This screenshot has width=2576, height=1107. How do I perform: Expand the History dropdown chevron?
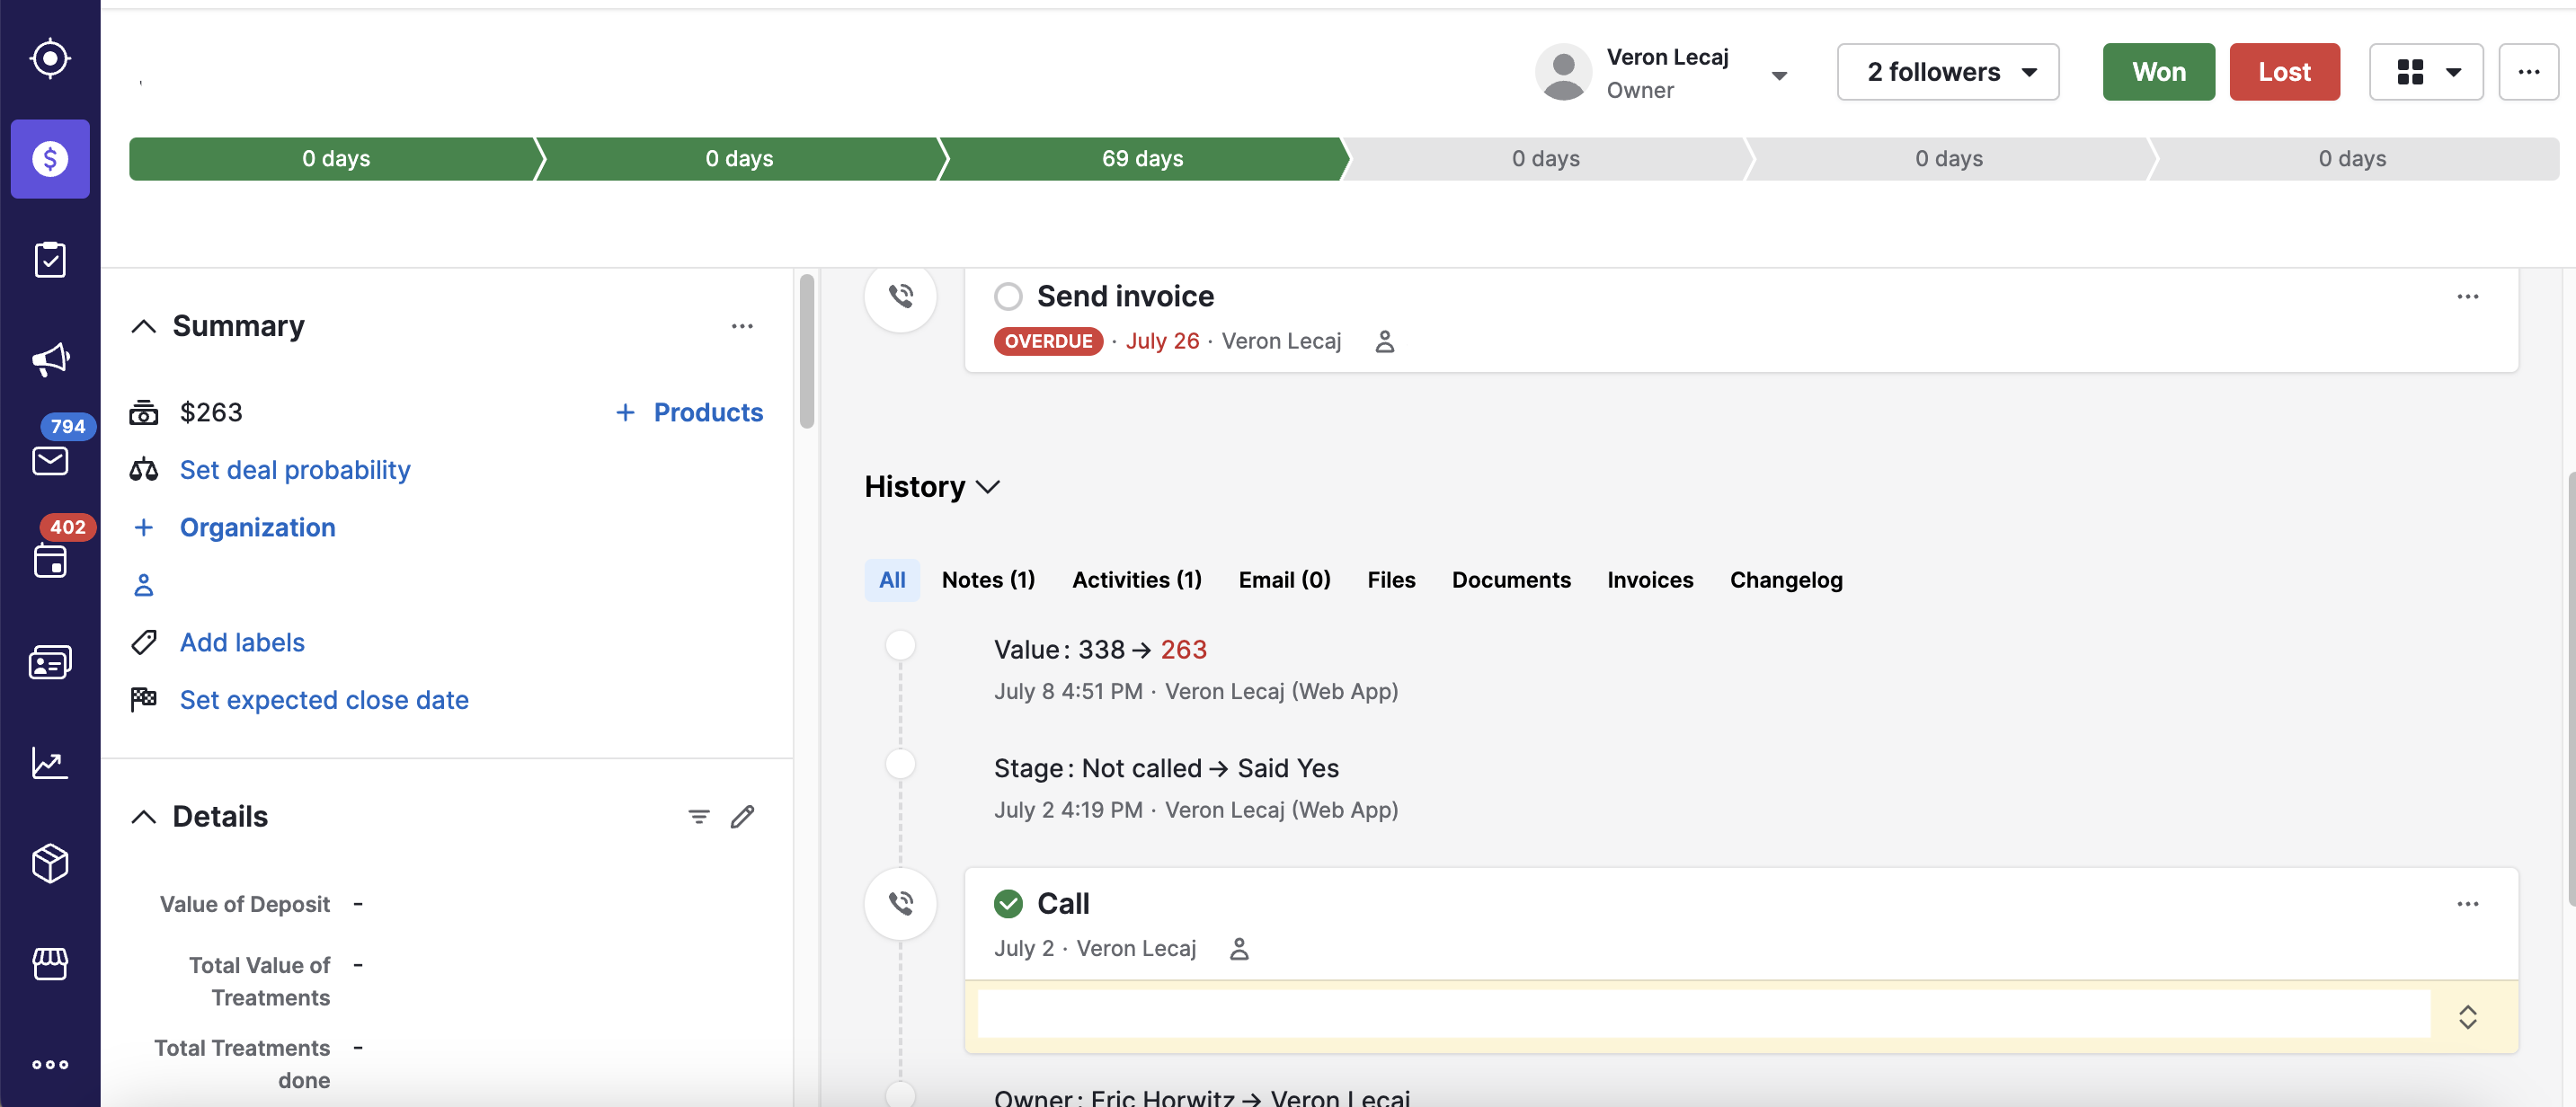pos(988,486)
